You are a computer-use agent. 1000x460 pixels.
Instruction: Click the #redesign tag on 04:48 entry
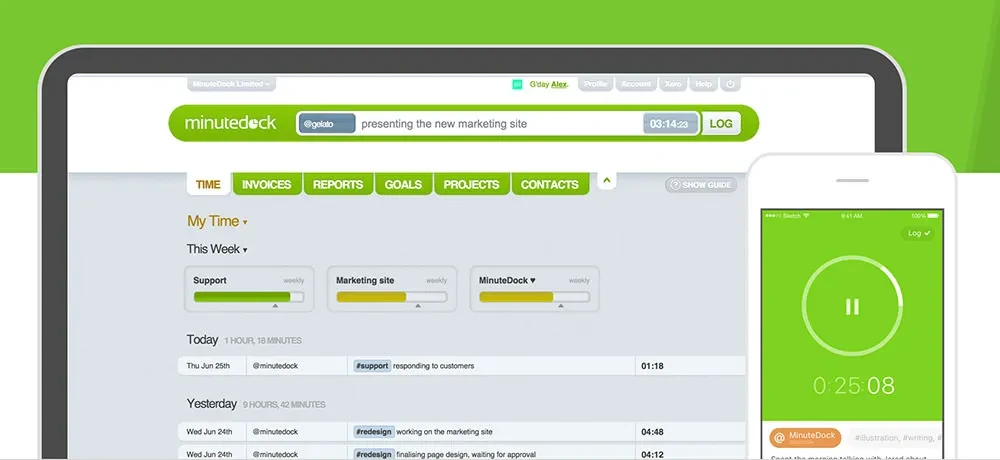click(x=374, y=432)
